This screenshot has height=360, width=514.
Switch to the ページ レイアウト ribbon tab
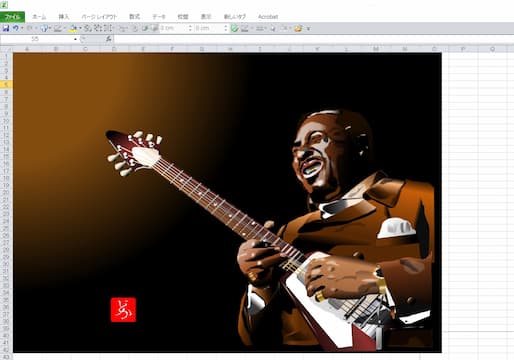click(x=99, y=17)
